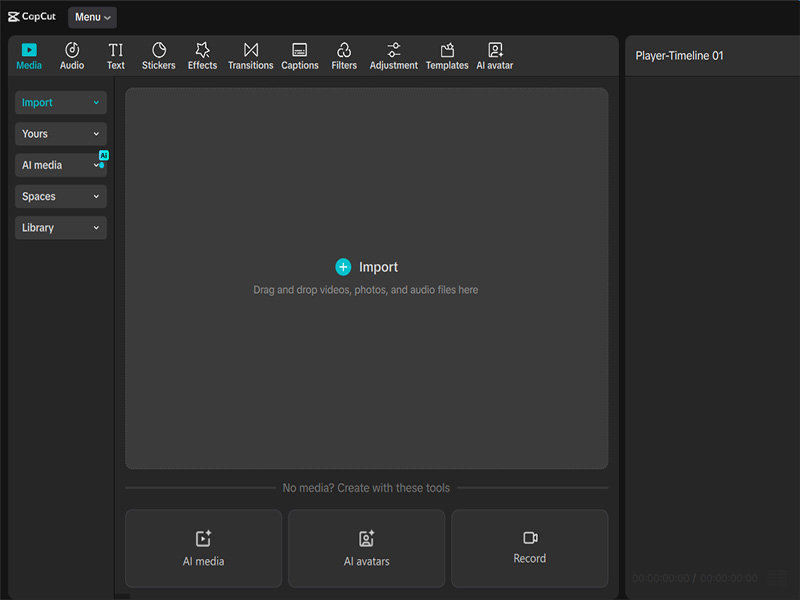Screen dimensions: 800x600
Task: Open the Text tool panel
Action: point(116,56)
